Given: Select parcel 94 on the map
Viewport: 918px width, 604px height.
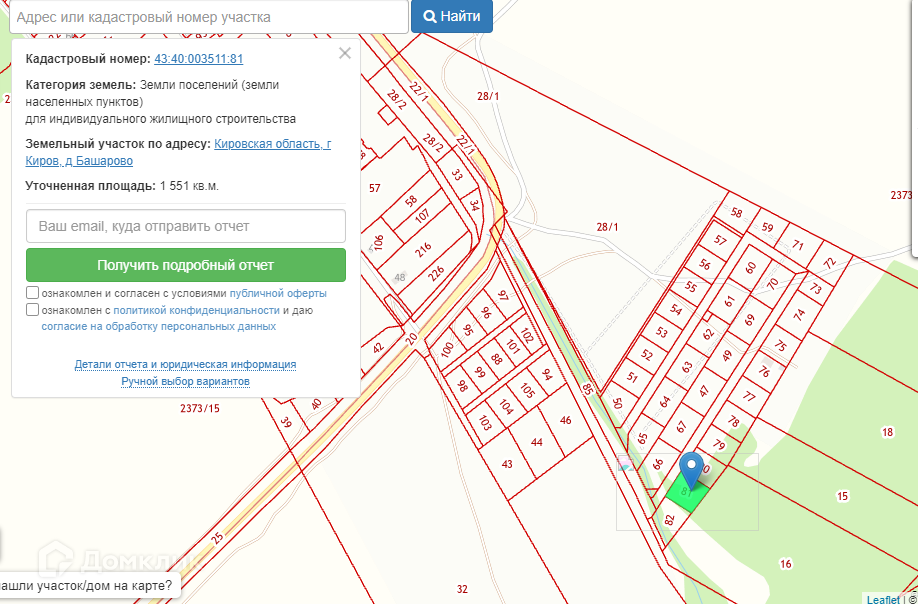Looking at the screenshot, I should 548,374.
